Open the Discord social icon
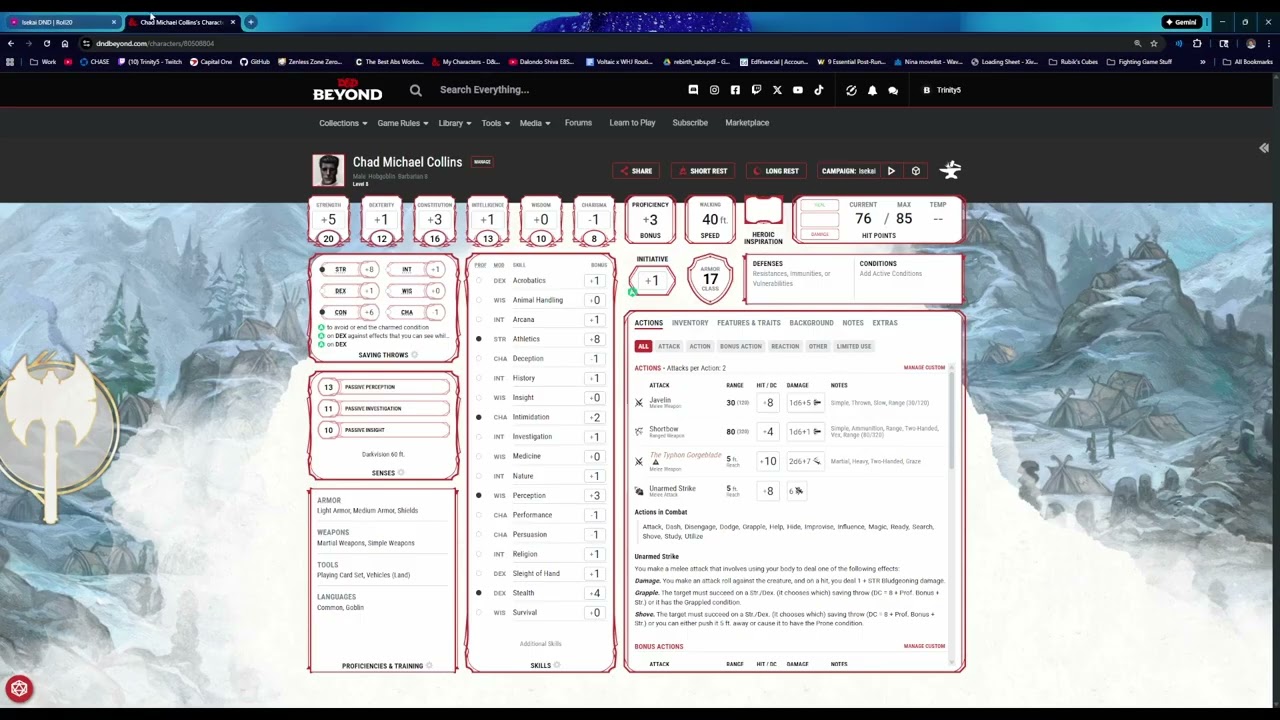Screen dimensions: 1280x720 [x=693, y=90]
